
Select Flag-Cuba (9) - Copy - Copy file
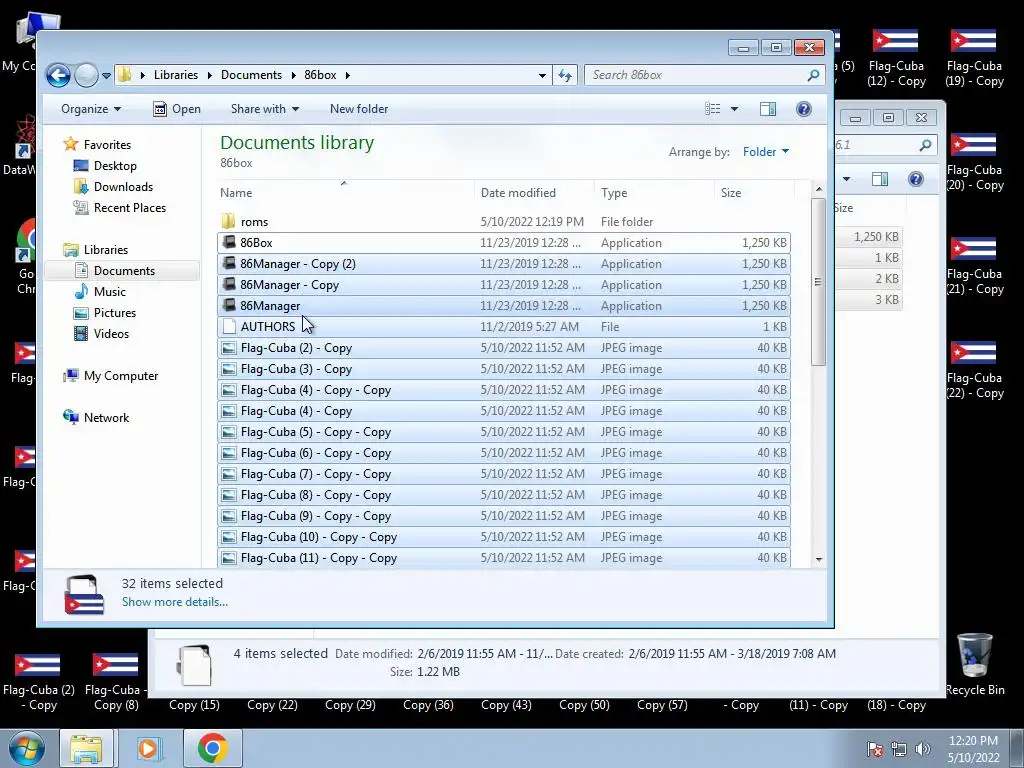click(504, 516)
